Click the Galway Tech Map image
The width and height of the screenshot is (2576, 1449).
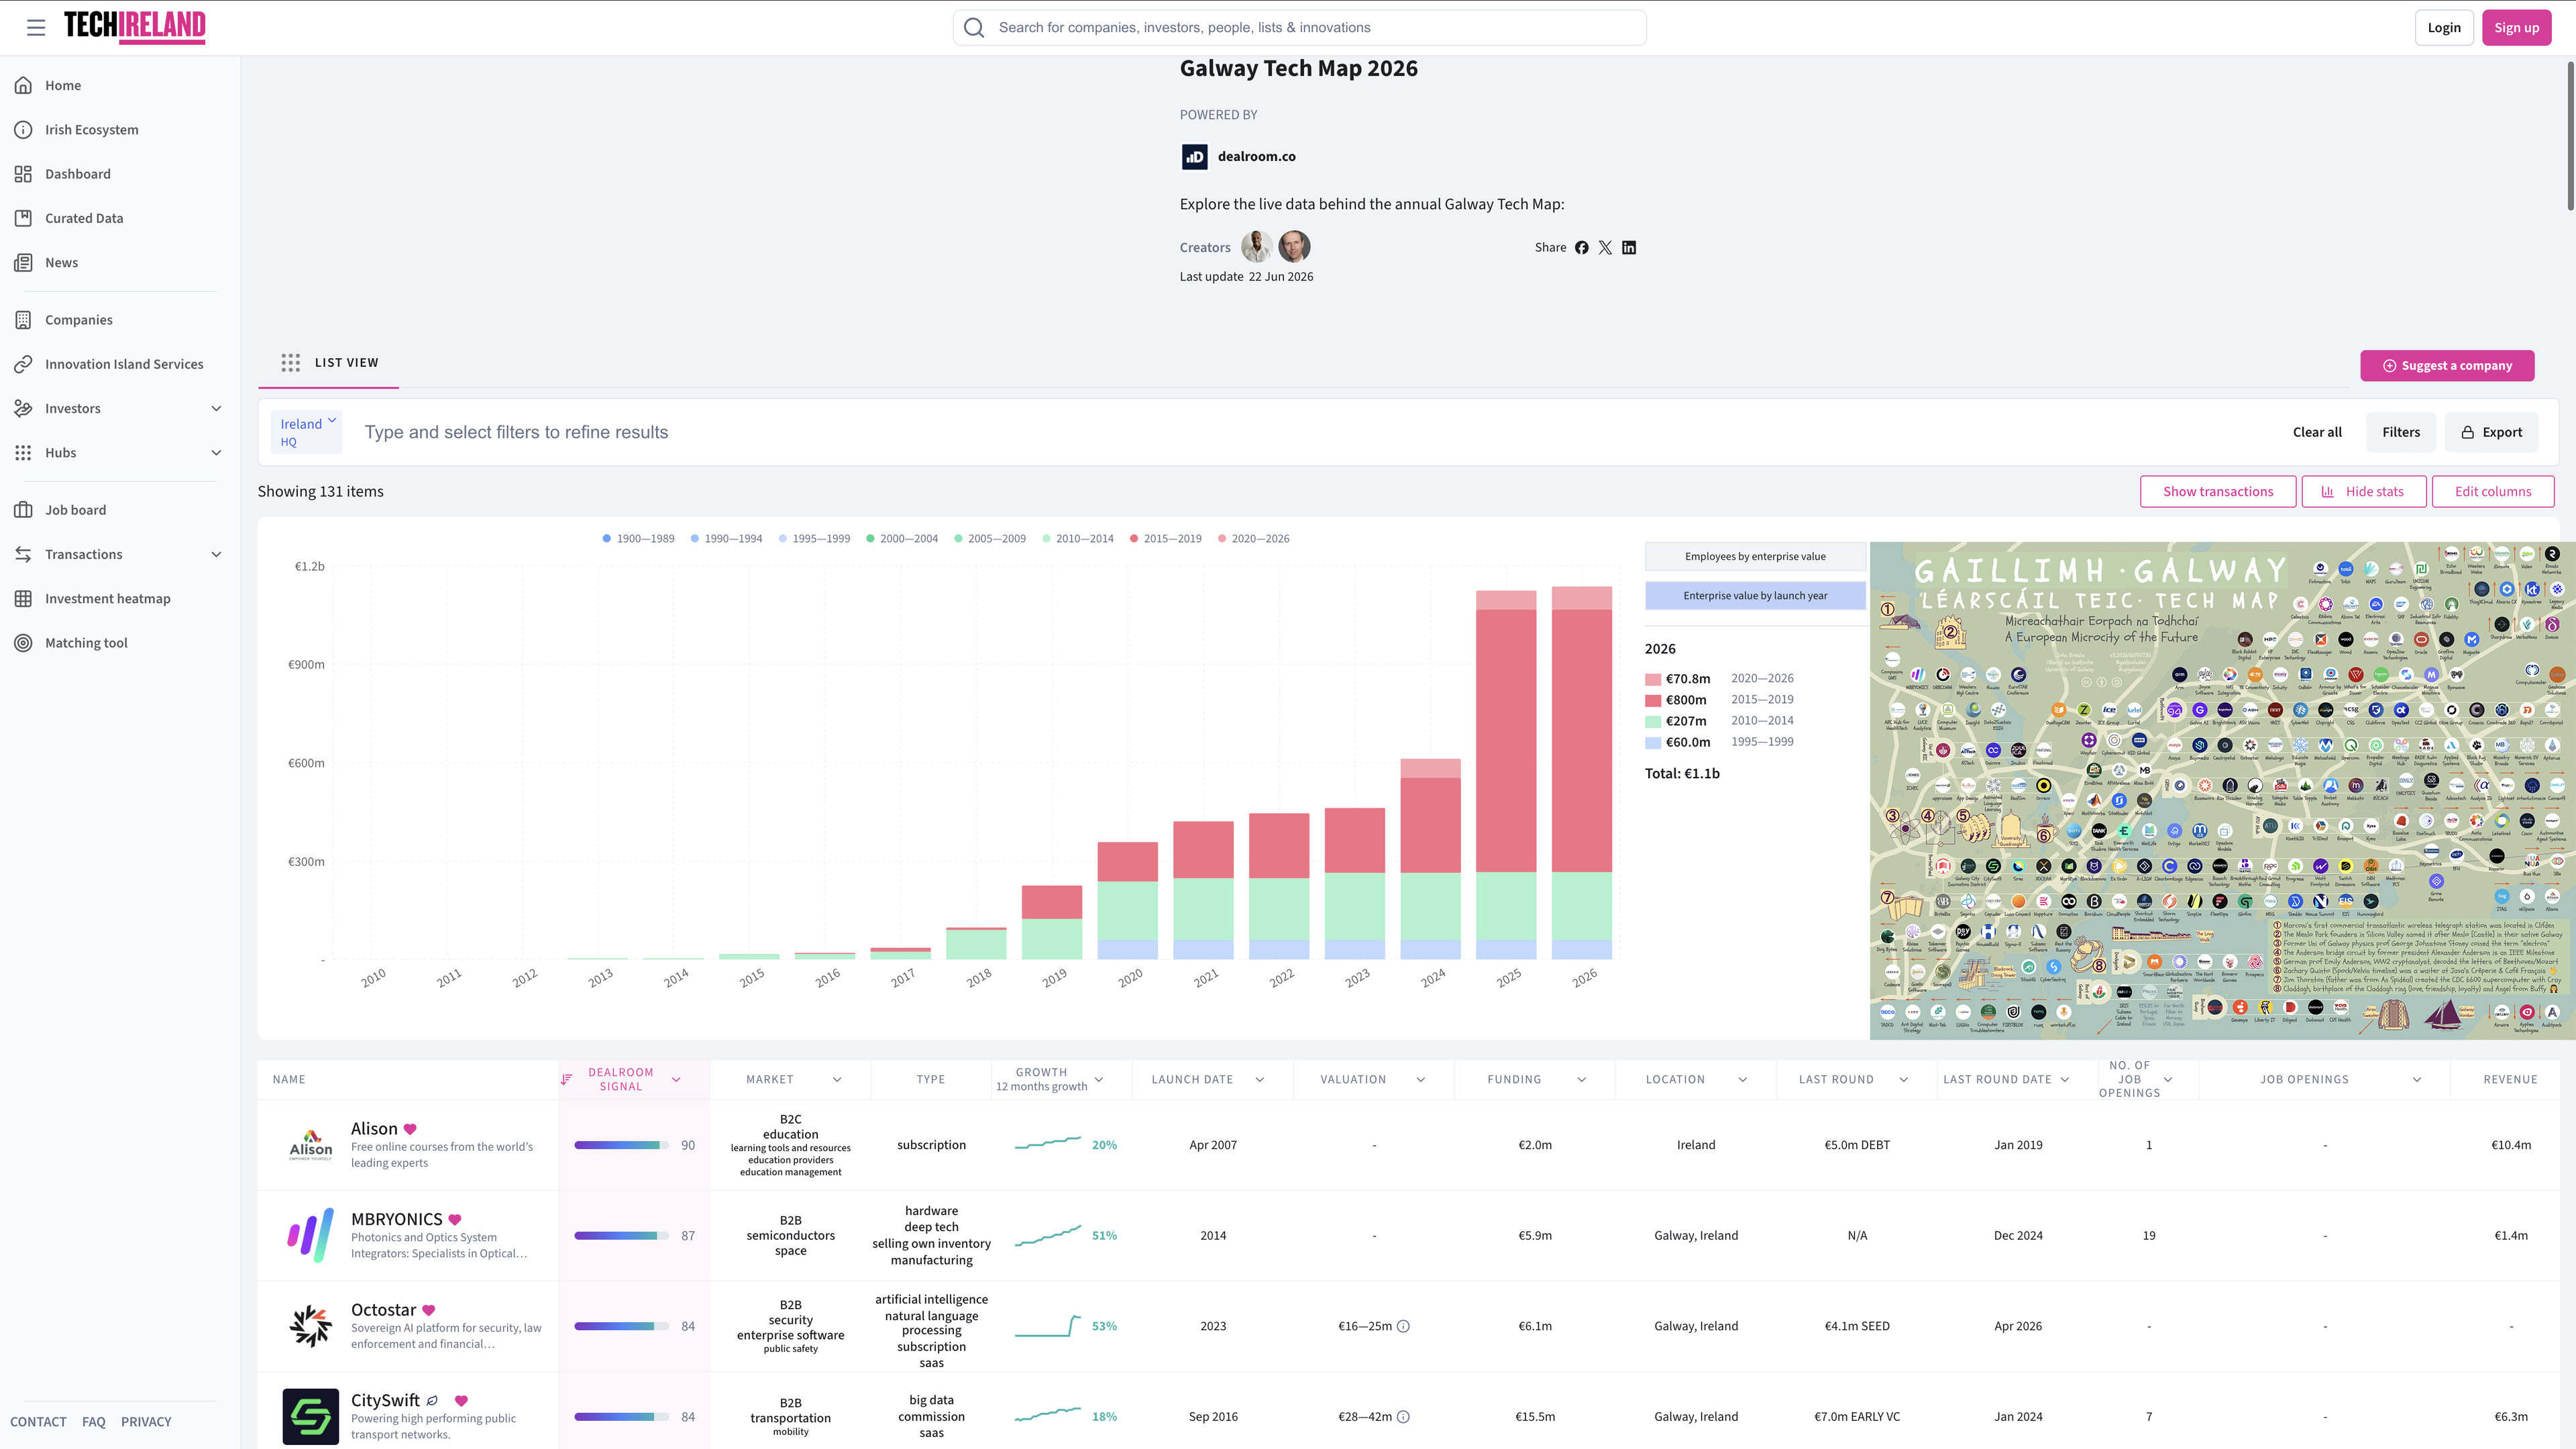2222,791
